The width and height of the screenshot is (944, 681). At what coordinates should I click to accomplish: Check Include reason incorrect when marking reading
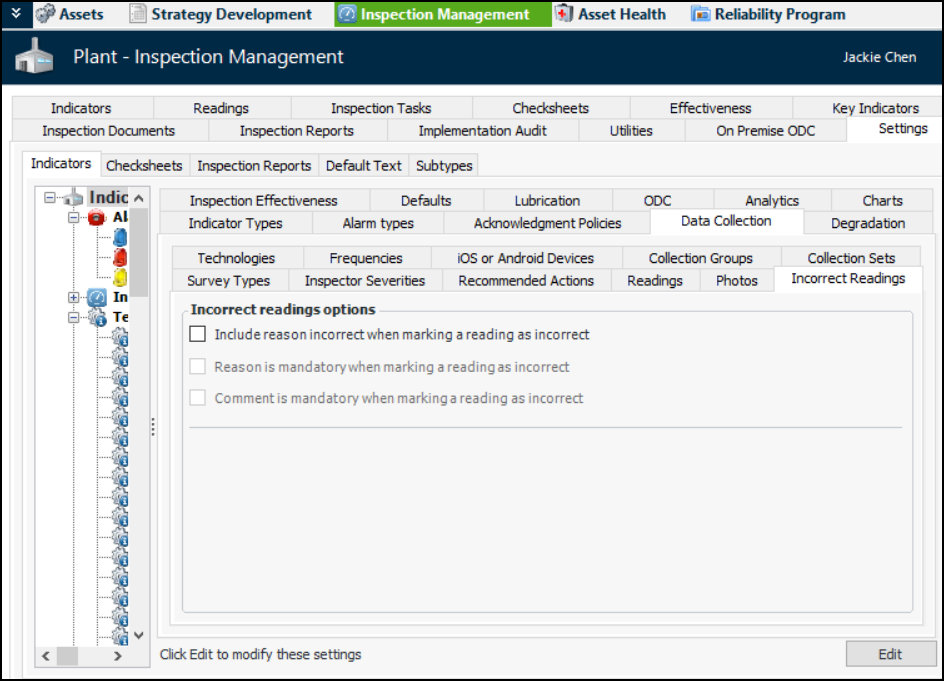click(x=197, y=334)
